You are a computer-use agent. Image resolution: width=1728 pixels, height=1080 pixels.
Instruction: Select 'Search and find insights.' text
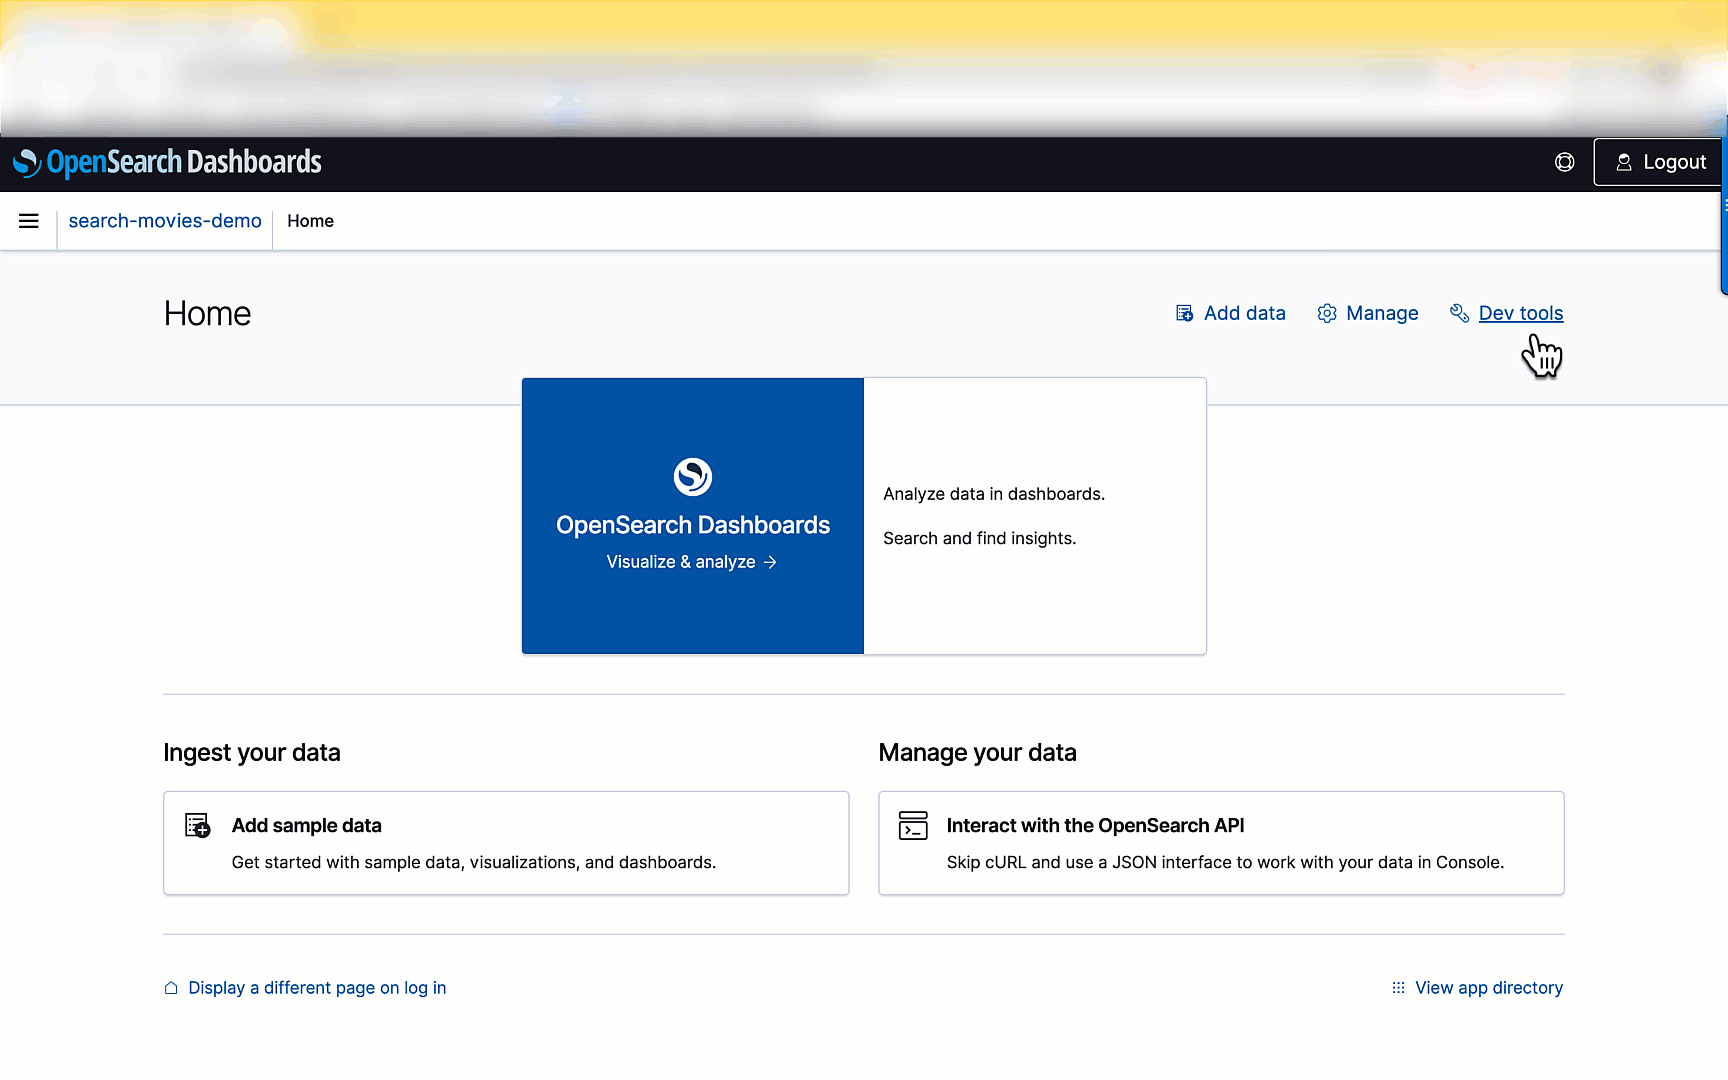pyautogui.click(x=980, y=538)
